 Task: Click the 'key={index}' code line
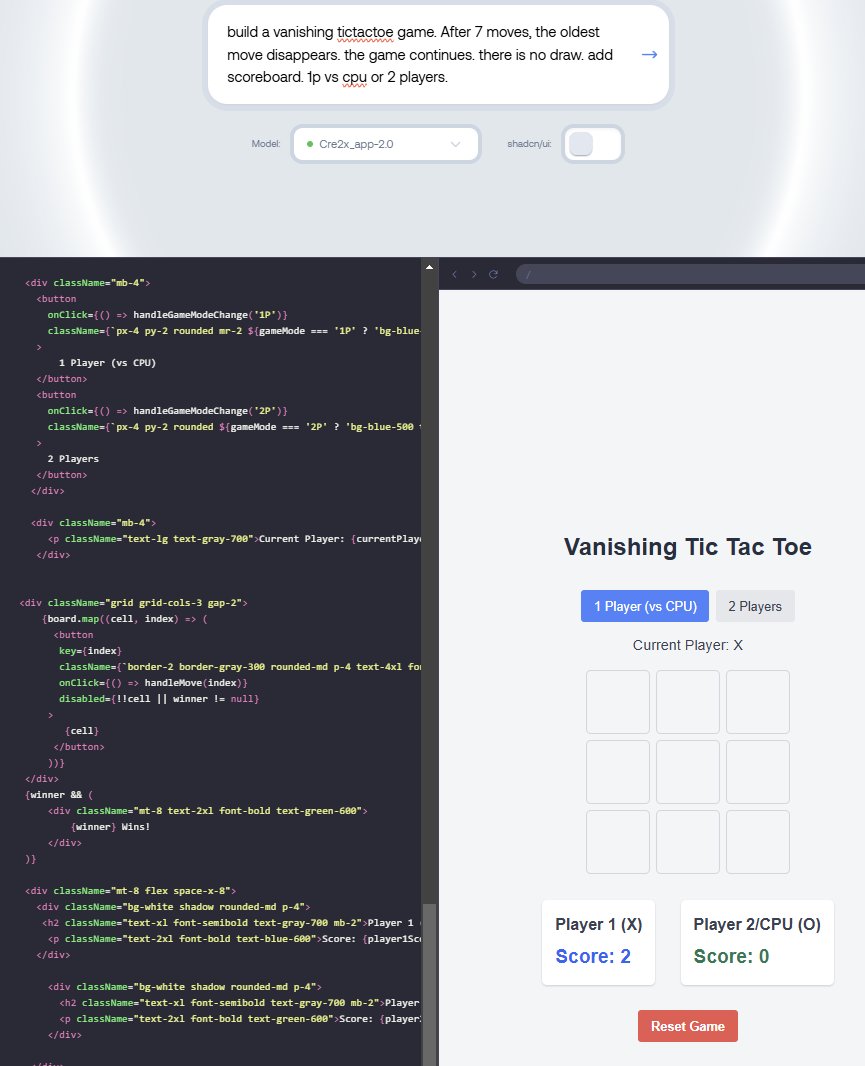point(90,651)
